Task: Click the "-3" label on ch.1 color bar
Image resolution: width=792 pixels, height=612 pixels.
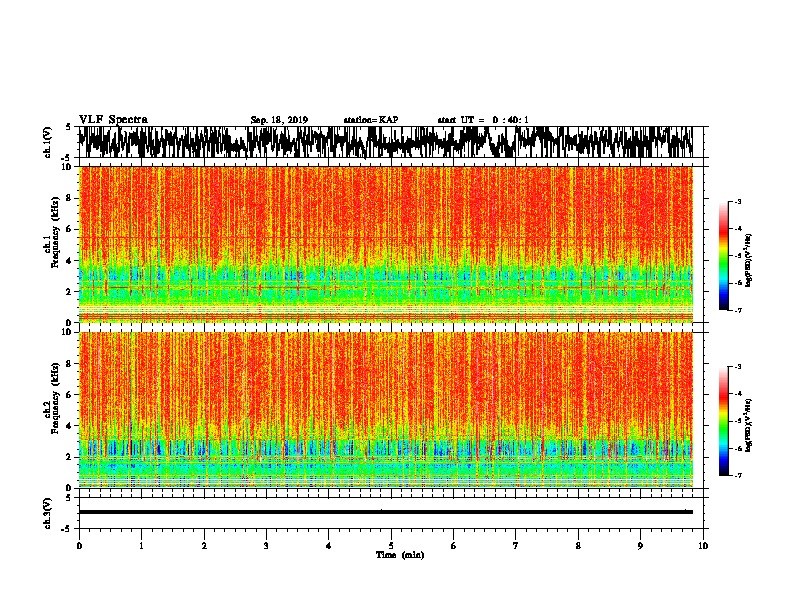Action: click(x=738, y=201)
